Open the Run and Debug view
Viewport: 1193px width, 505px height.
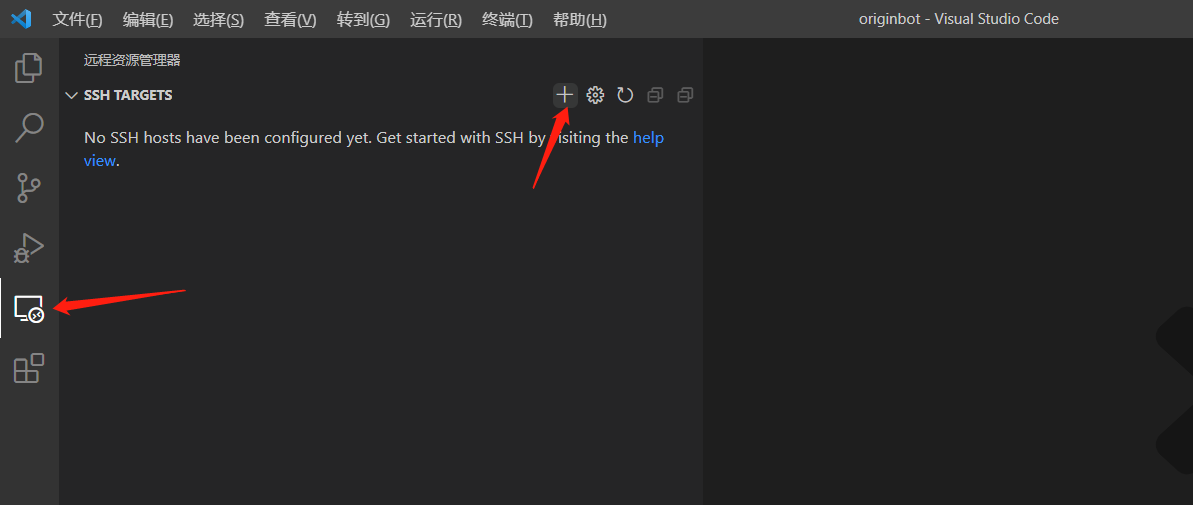[29, 247]
